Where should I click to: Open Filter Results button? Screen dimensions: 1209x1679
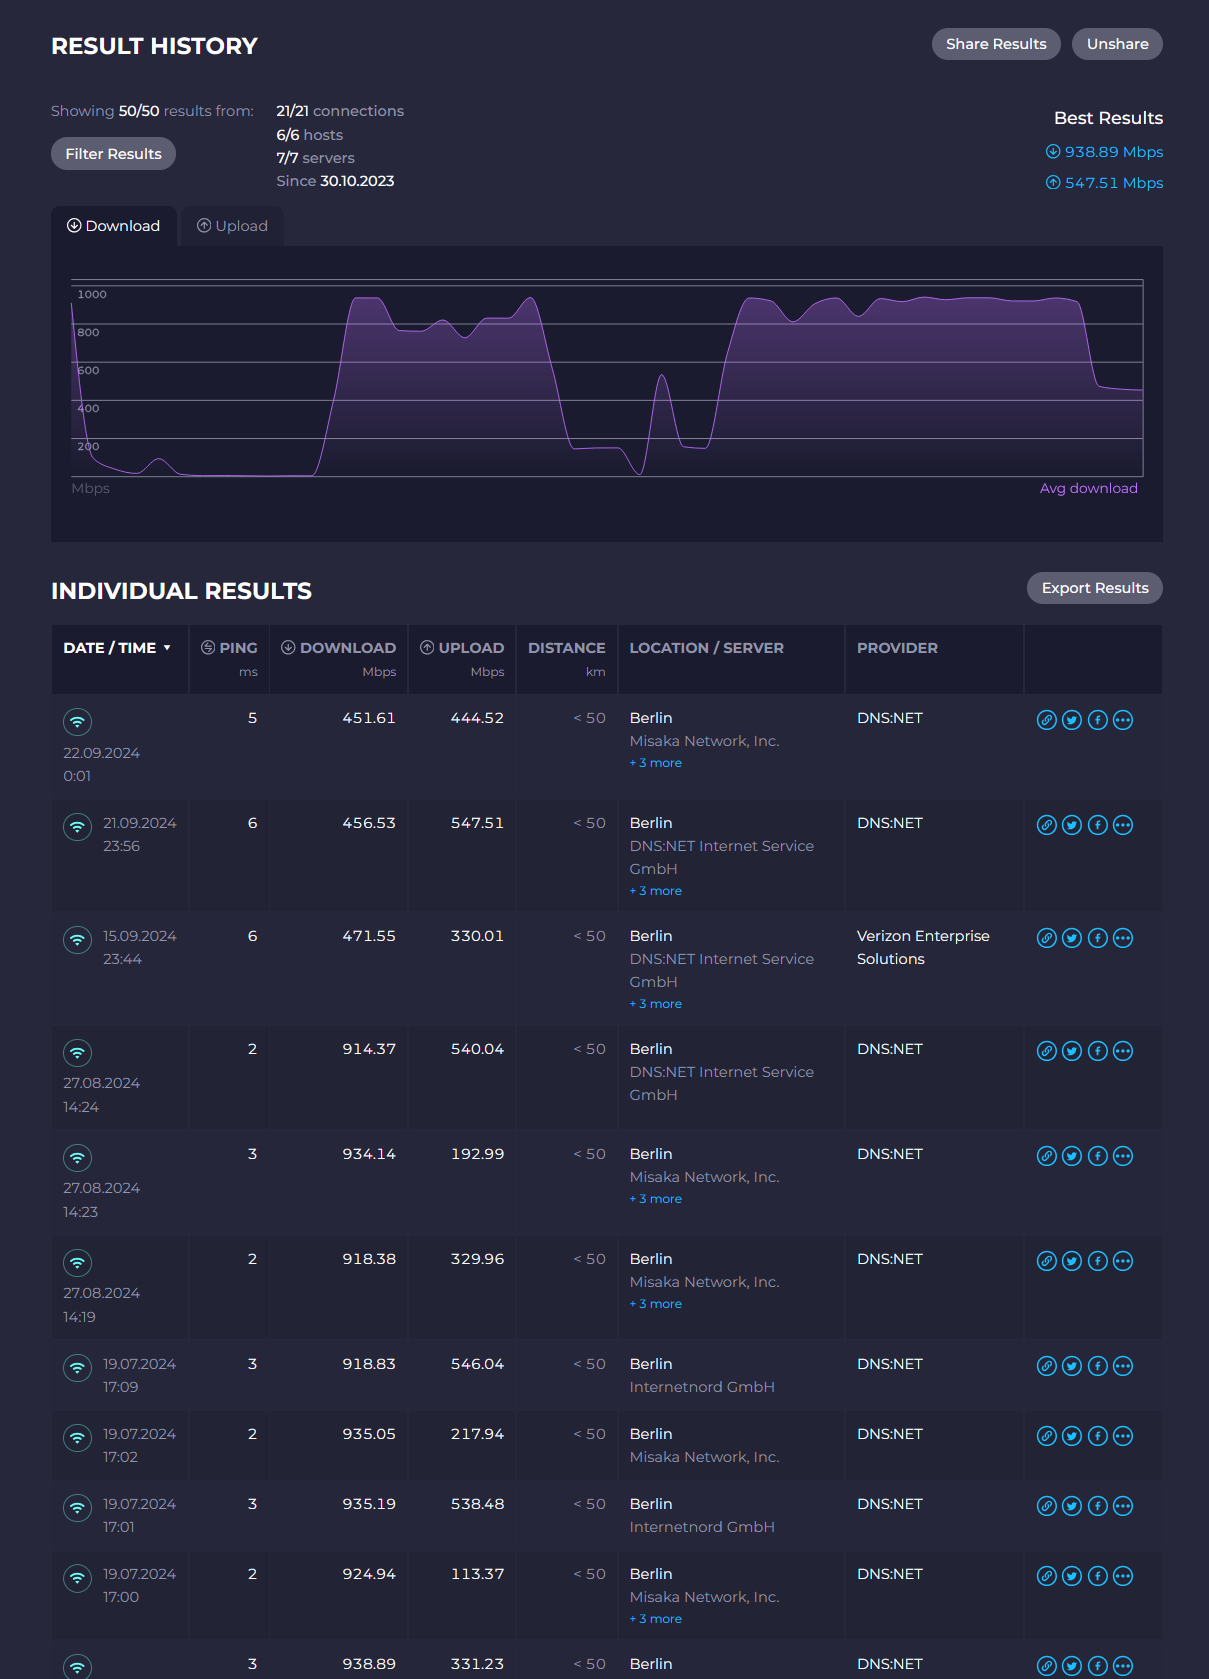pyautogui.click(x=113, y=154)
